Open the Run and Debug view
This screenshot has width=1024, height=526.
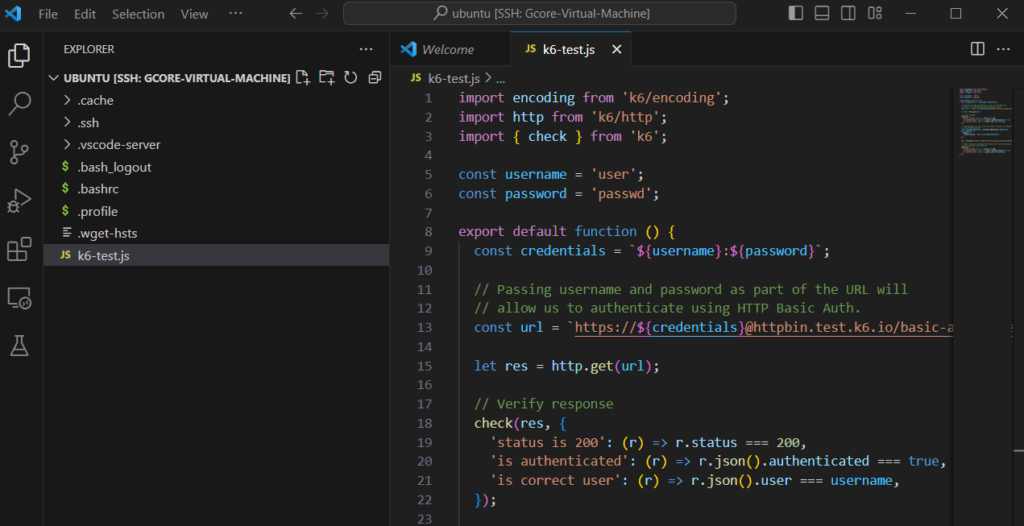pyautogui.click(x=19, y=200)
